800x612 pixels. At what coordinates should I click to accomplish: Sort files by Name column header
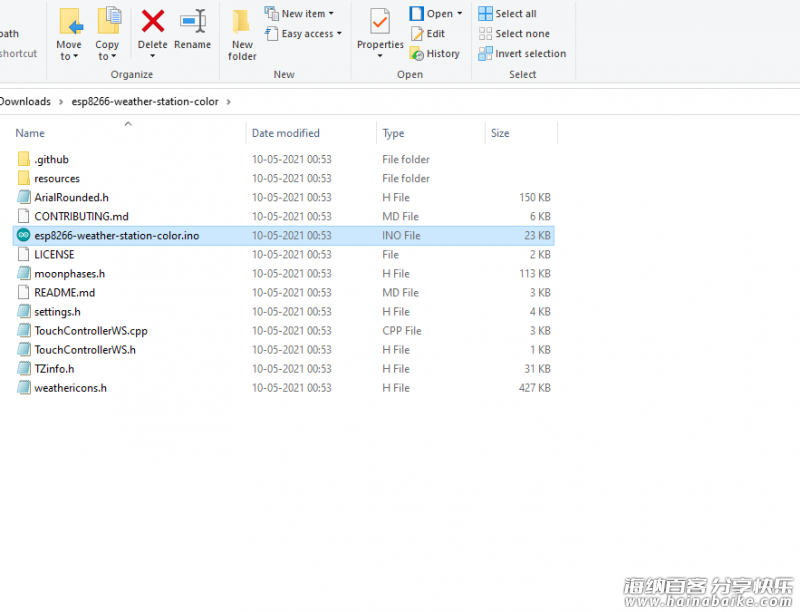point(30,133)
